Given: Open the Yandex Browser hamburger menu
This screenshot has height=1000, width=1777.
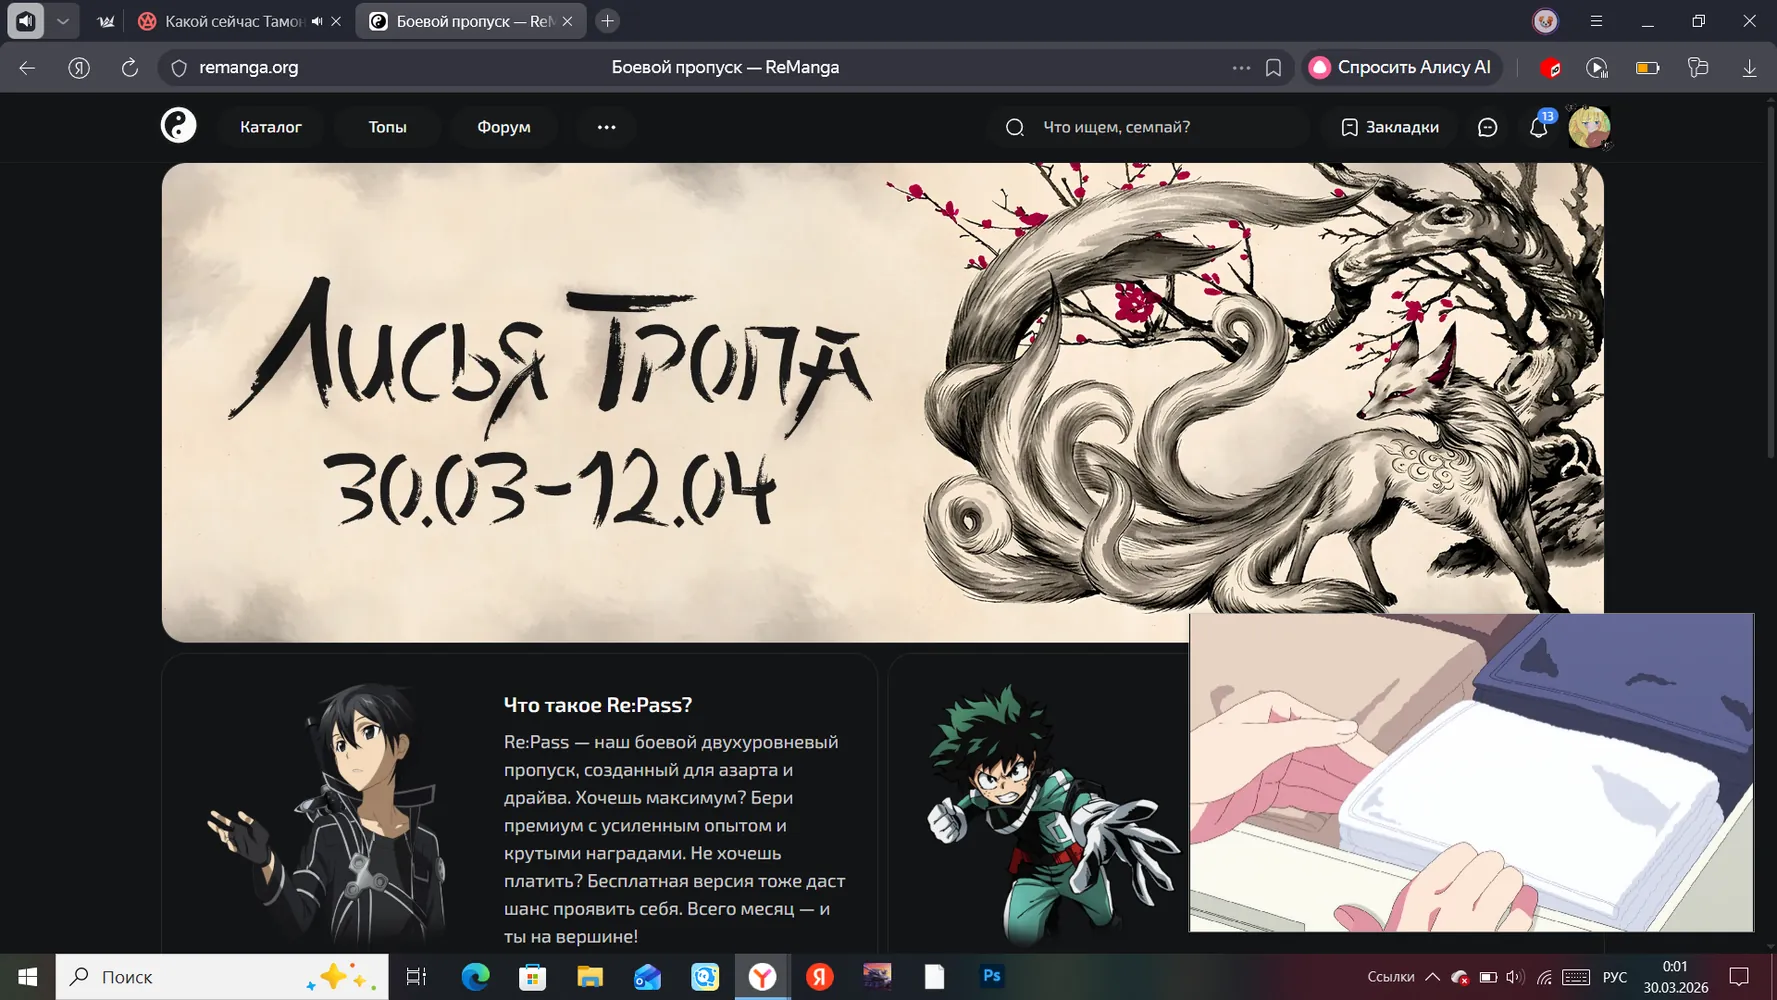Looking at the screenshot, I should click(1596, 21).
